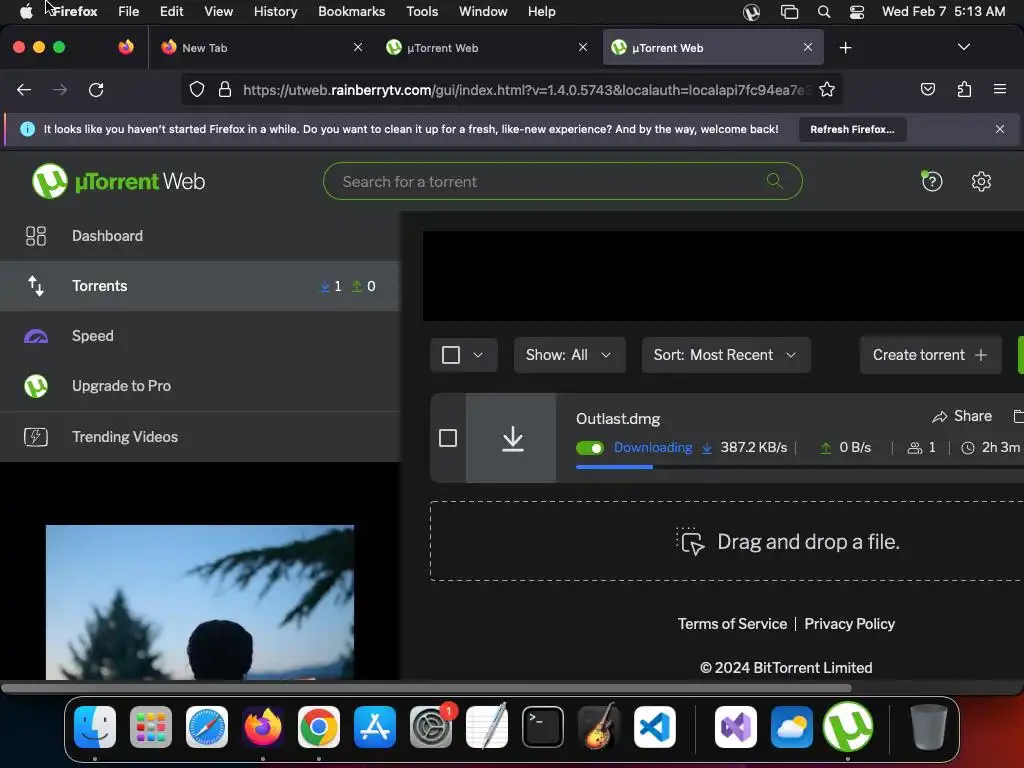Open the Speed gauge sidebar item
The image size is (1024, 768).
pos(200,336)
